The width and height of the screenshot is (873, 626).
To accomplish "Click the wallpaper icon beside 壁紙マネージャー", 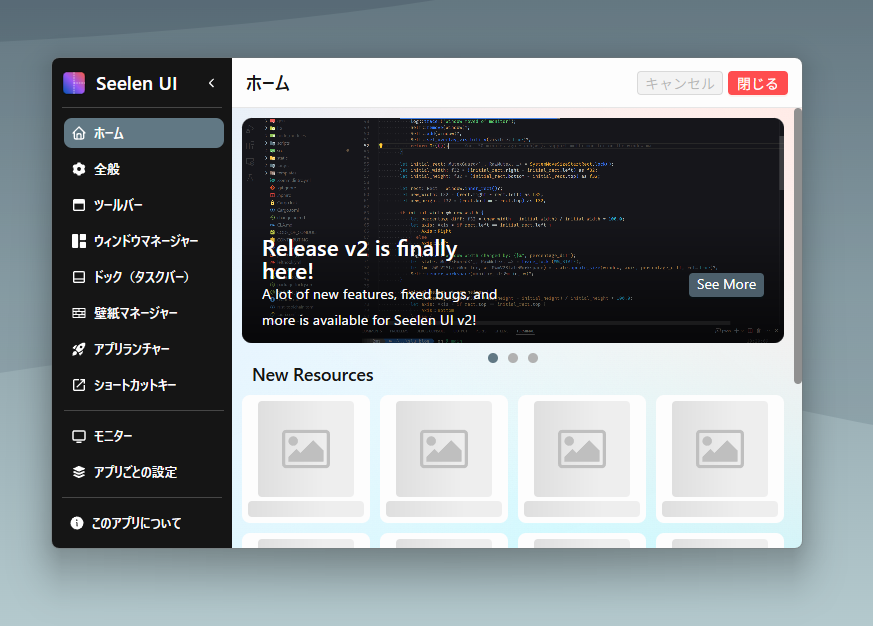I will tap(79, 313).
